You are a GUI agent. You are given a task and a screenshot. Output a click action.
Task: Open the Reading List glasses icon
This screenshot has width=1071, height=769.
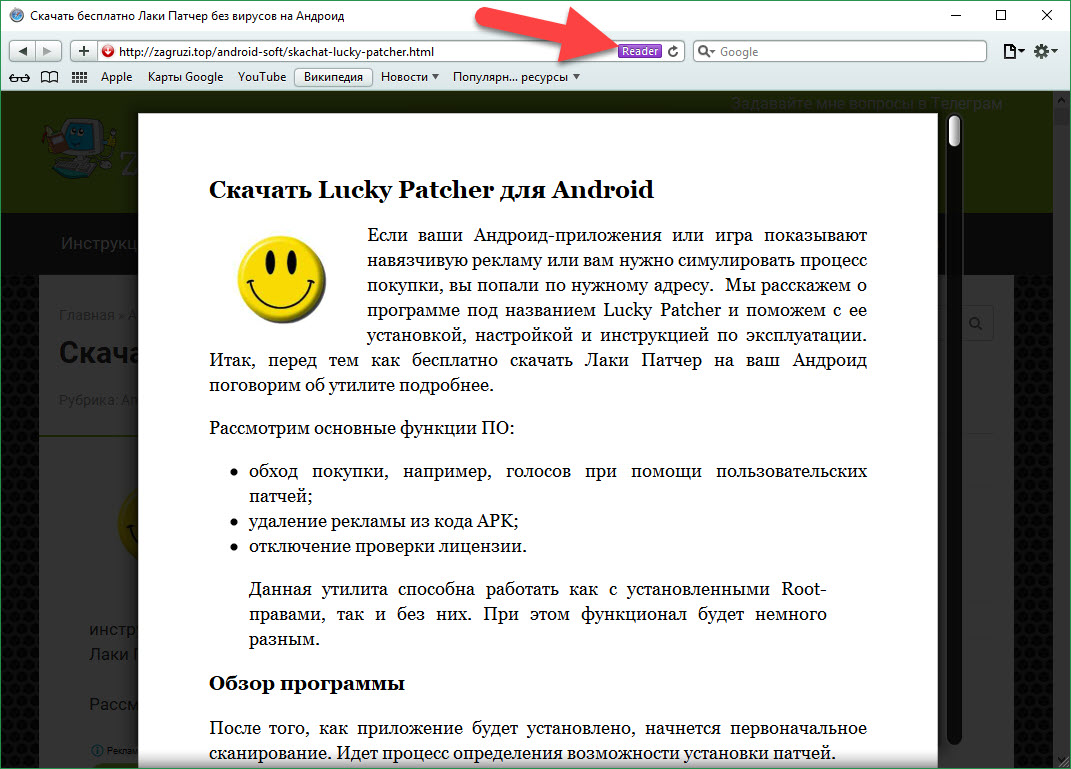point(19,77)
